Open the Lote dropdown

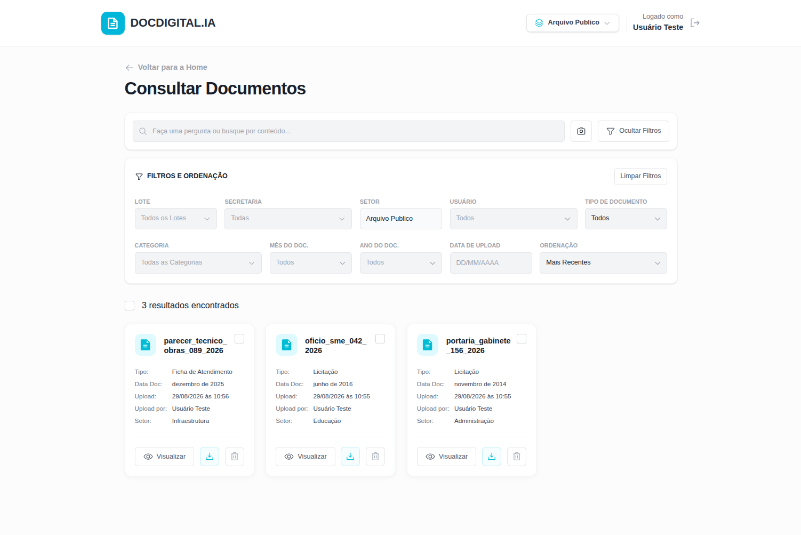pos(176,219)
